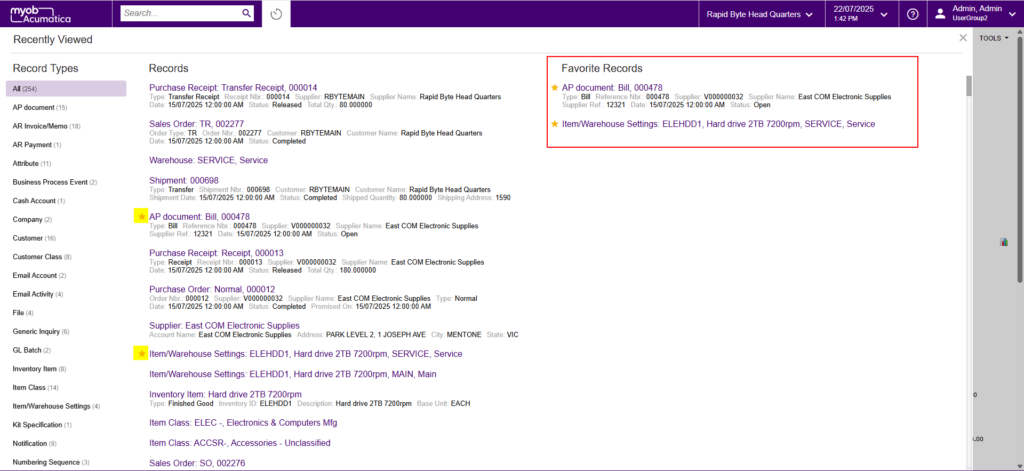This screenshot has width=1024, height=471.
Task: Open Purchase Receipt: Receipt, 000013
Action: click(x=216, y=253)
